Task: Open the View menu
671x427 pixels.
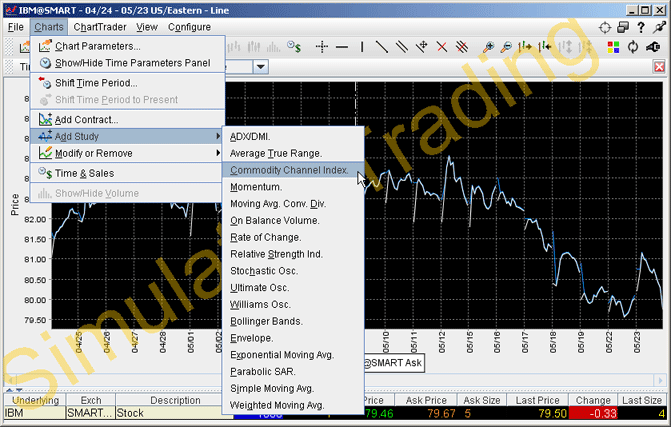Action: click(147, 27)
